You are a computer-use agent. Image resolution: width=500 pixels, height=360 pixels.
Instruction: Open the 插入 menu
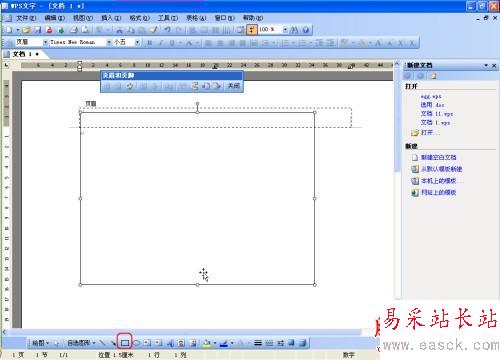point(111,18)
